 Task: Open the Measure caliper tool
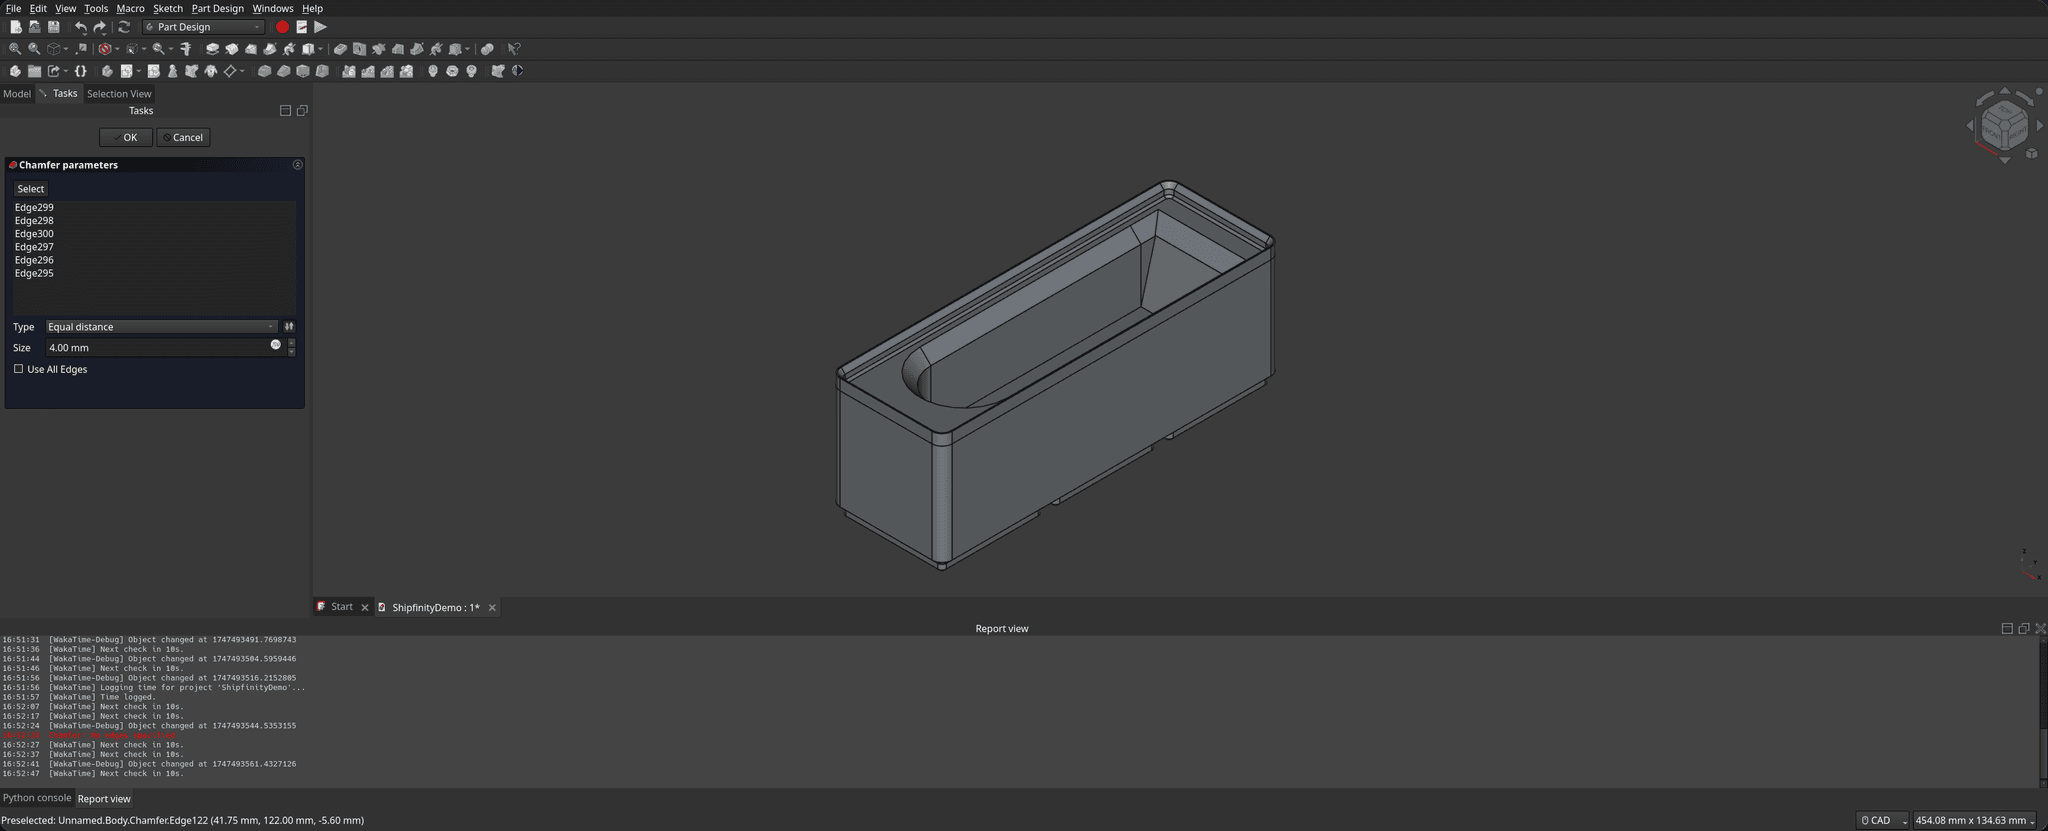(x=186, y=48)
